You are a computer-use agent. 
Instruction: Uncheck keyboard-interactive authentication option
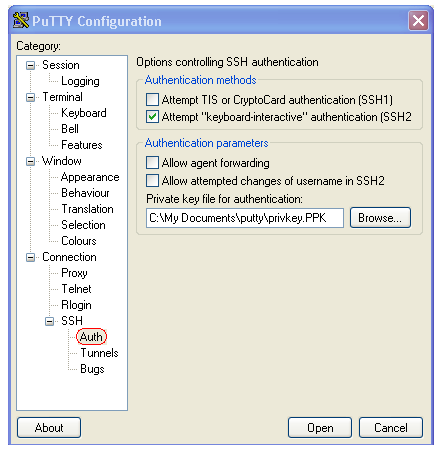click(152, 117)
